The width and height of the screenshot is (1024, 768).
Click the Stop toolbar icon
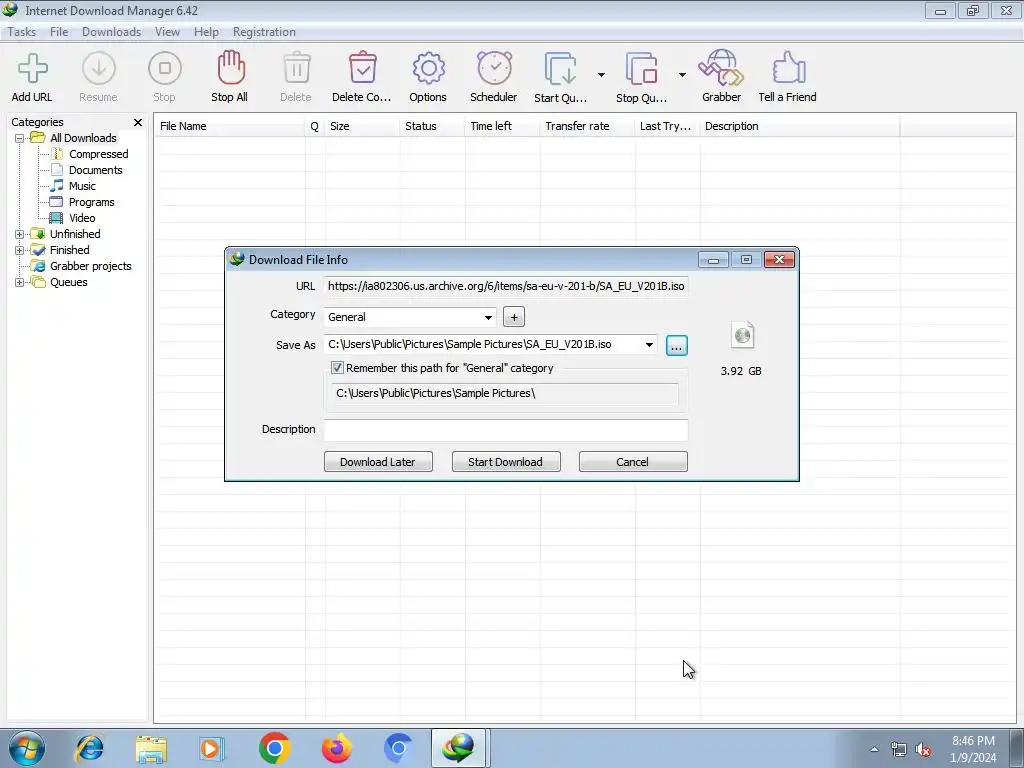(165, 69)
